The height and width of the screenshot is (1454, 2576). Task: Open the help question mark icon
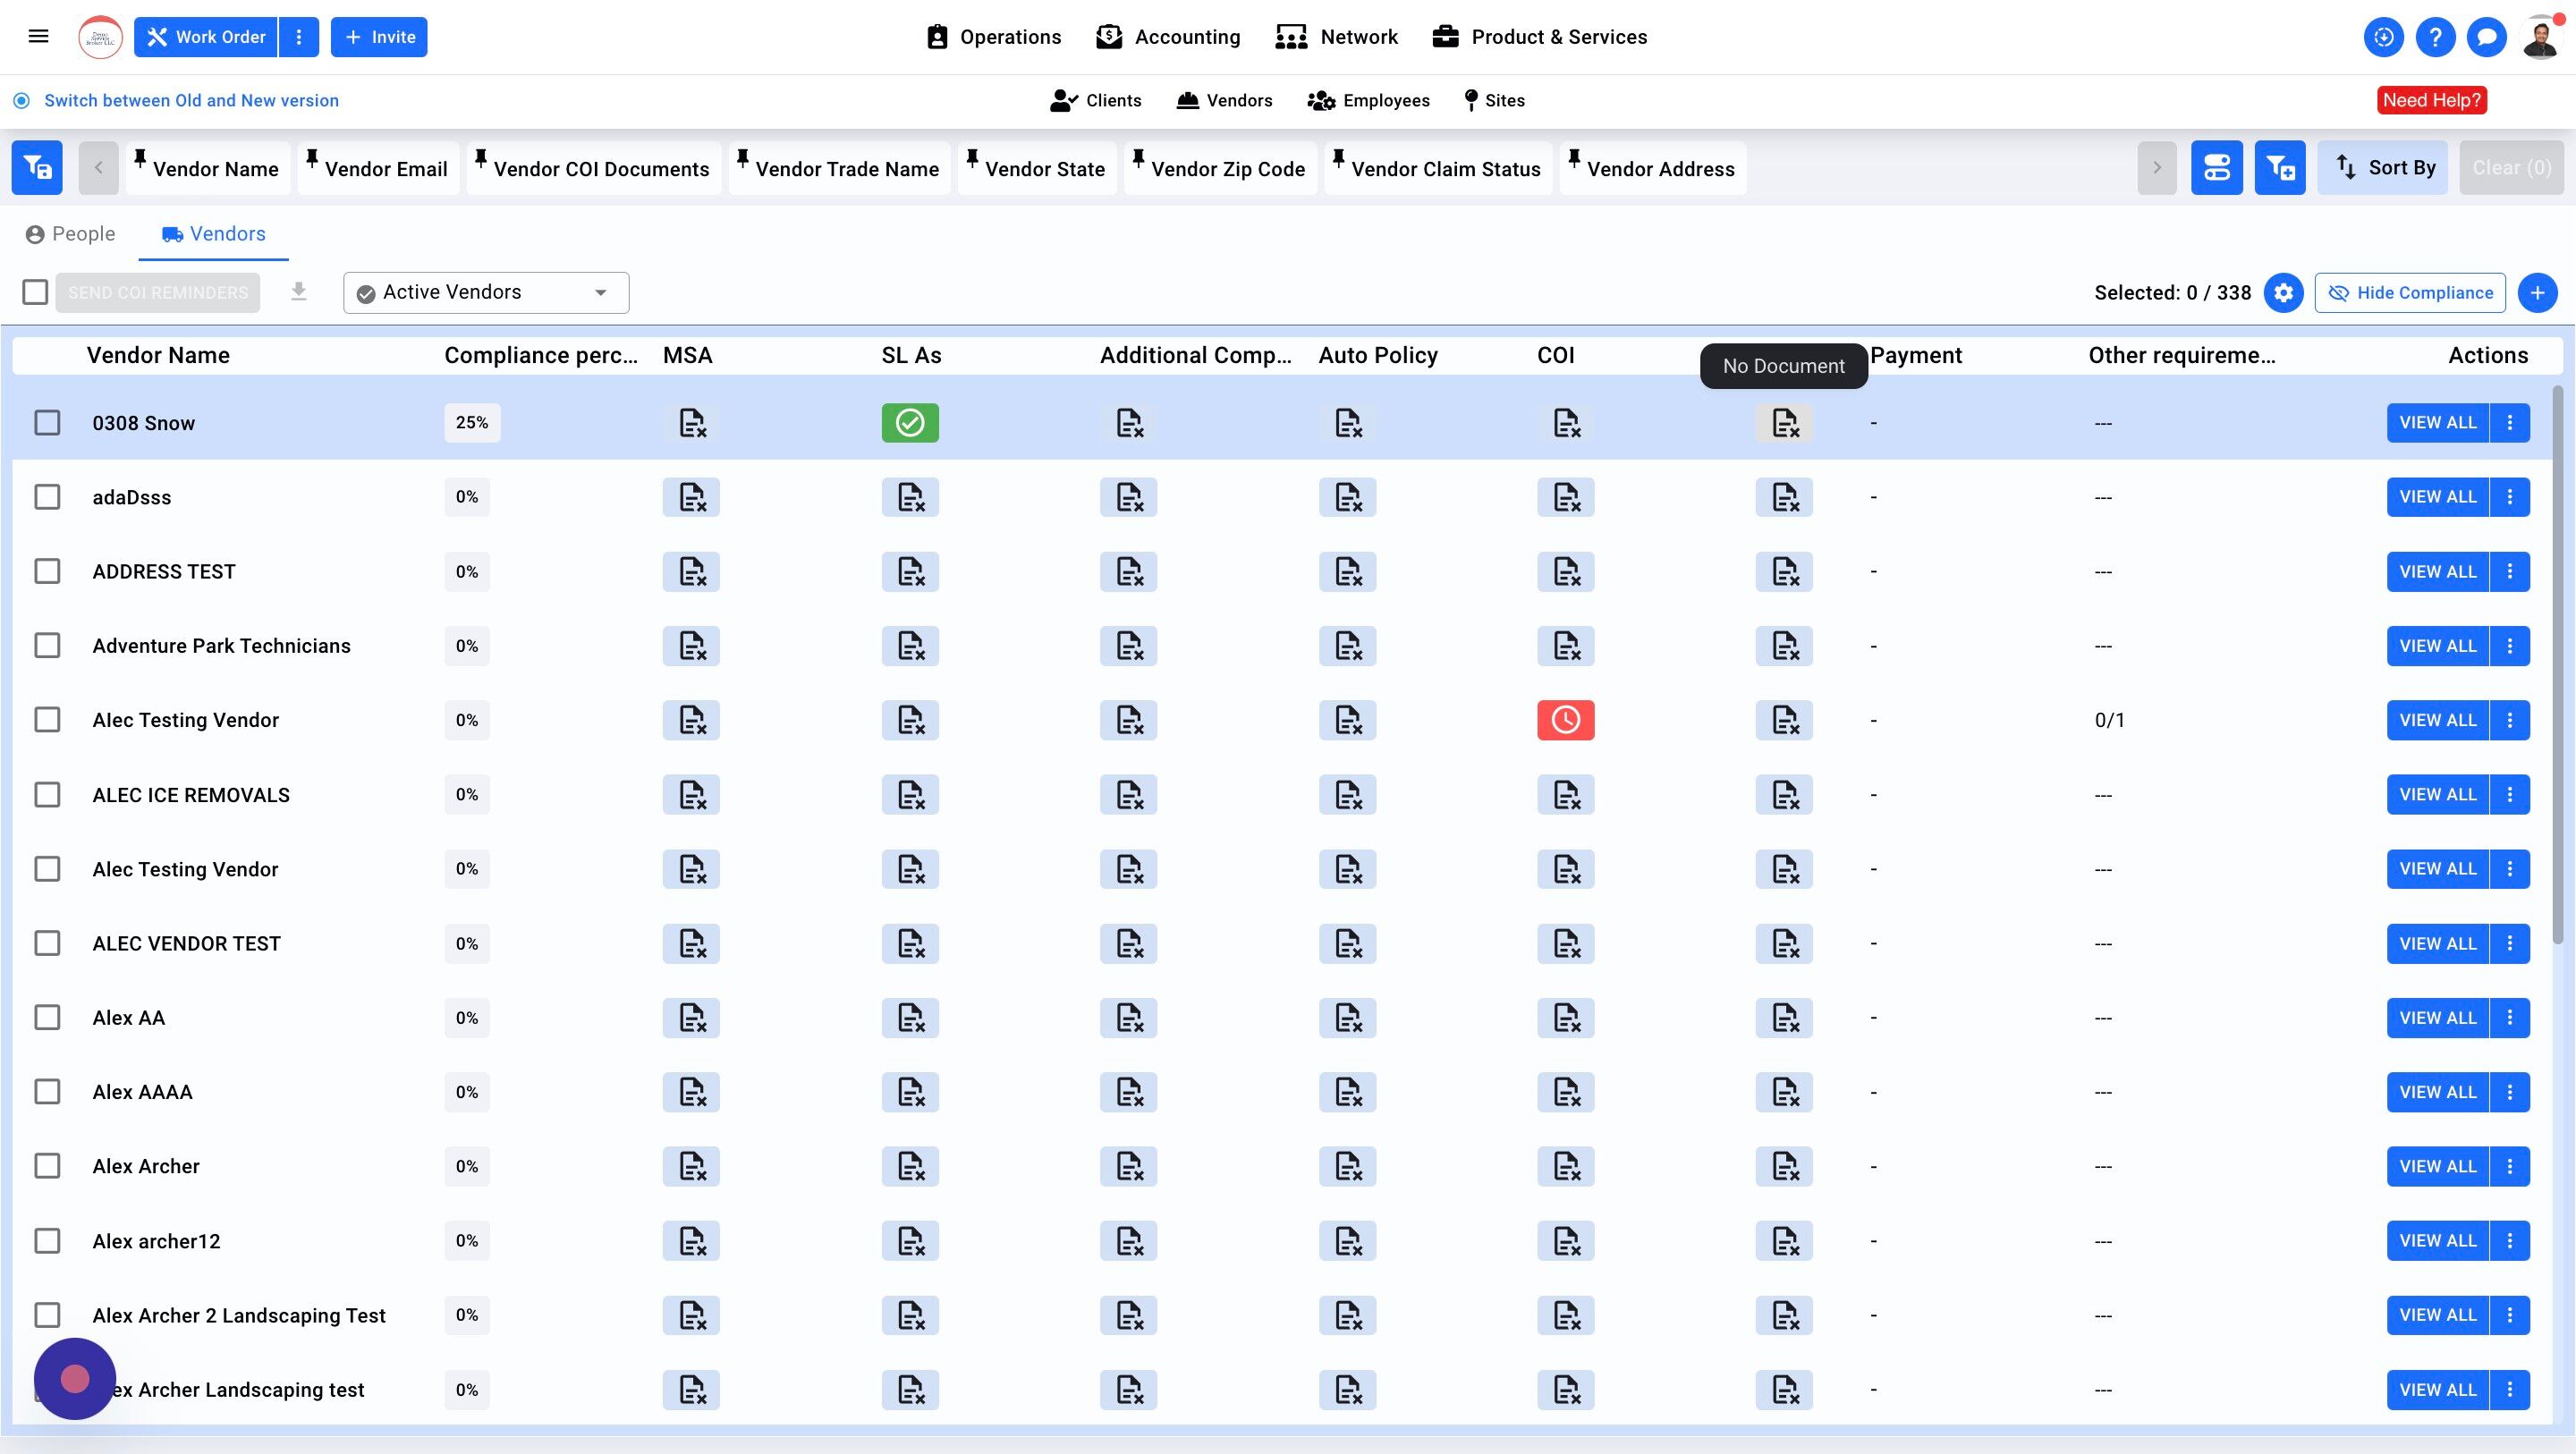[2435, 37]
